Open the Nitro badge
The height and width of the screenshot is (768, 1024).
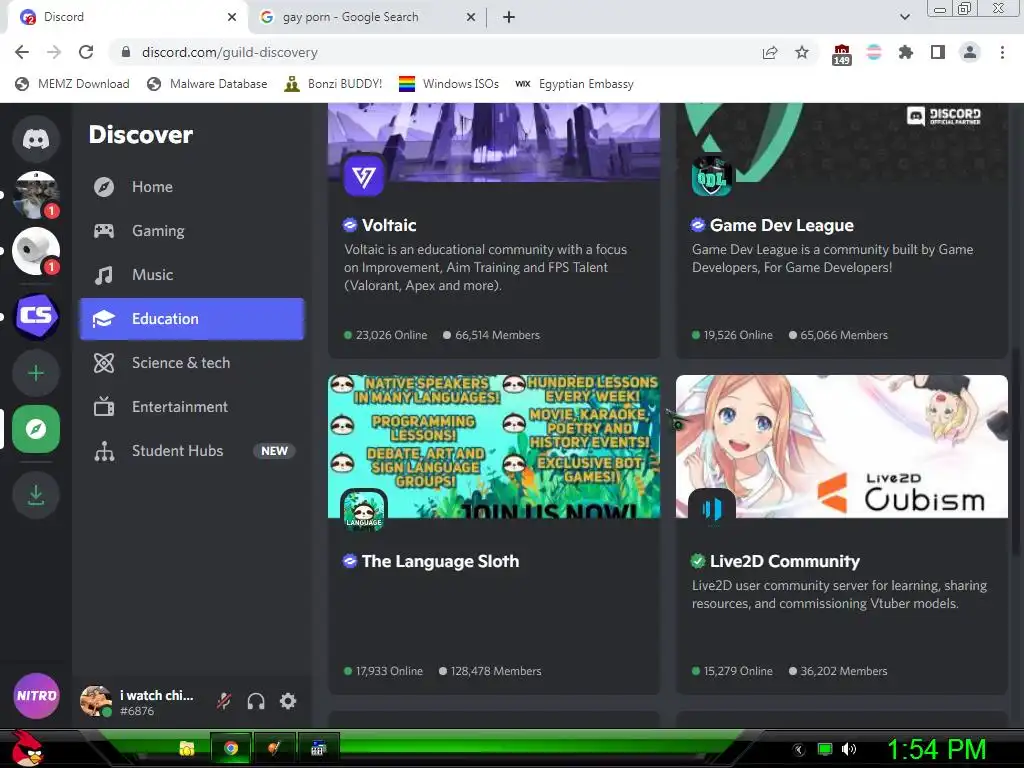[x=37, y=696]
